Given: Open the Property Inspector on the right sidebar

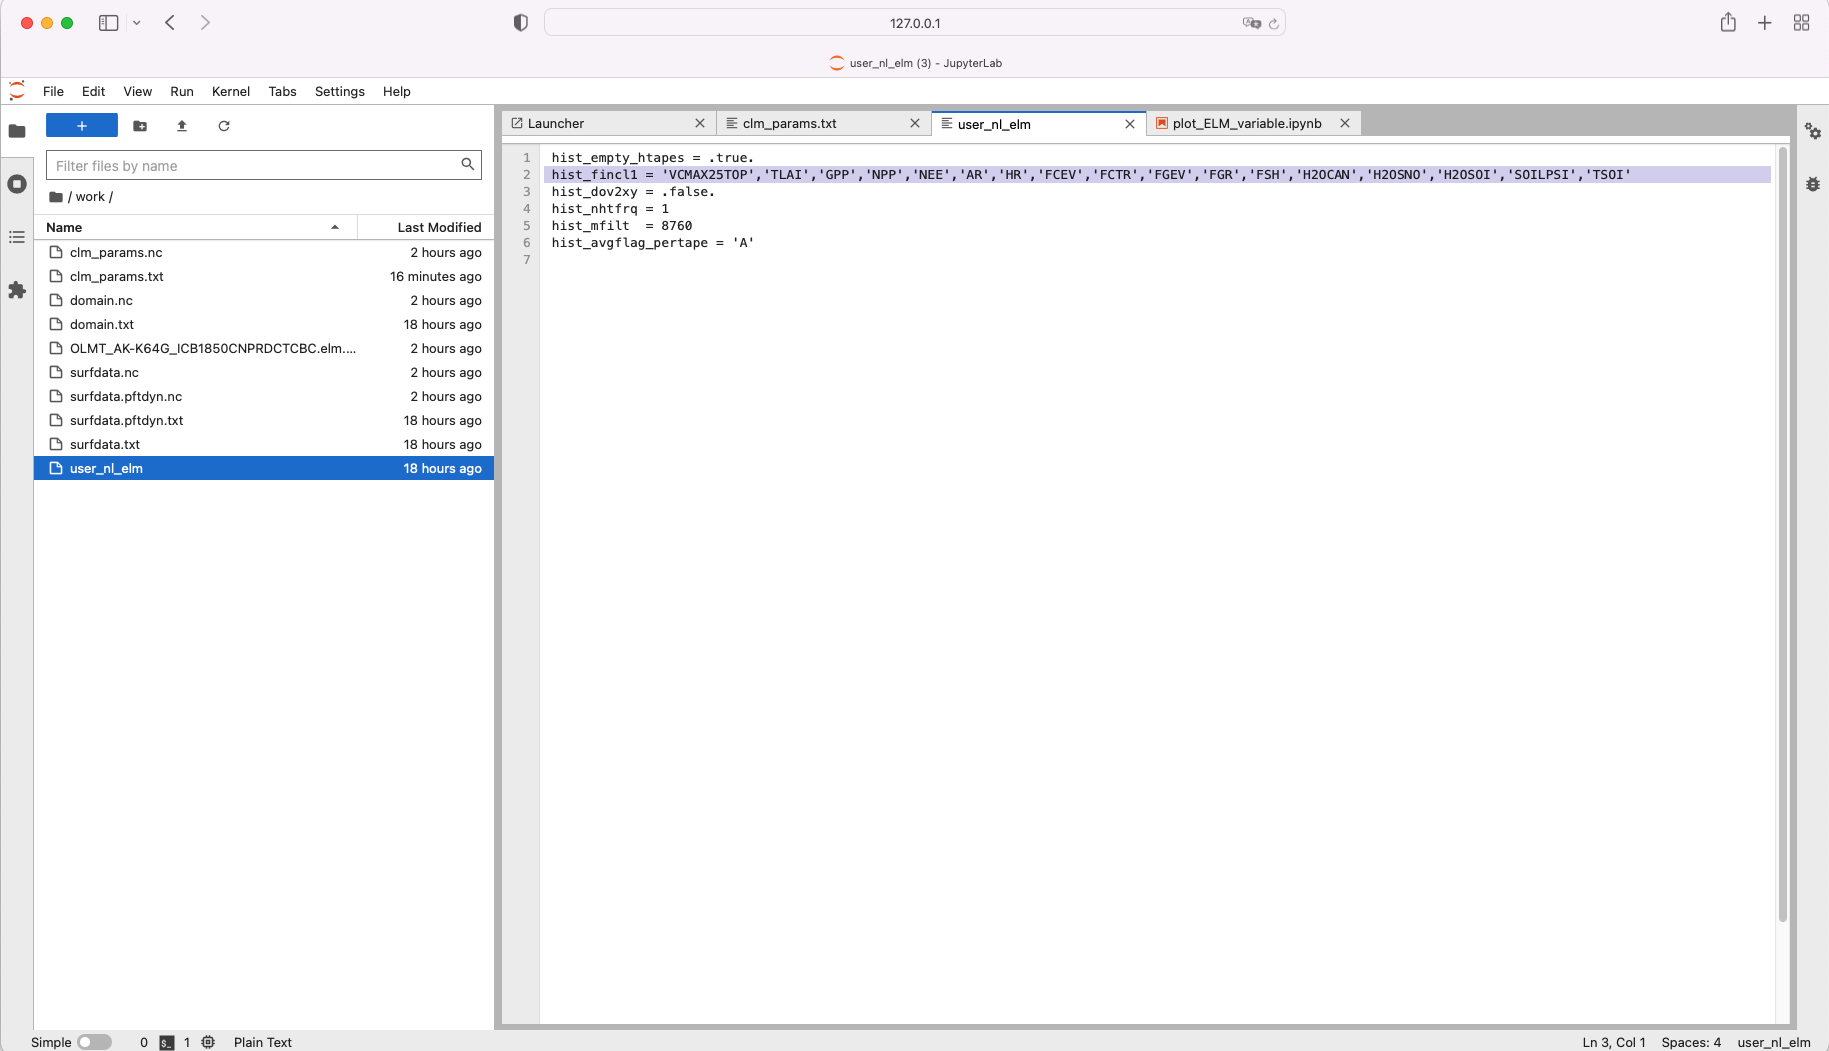Looking at the screenshot, I should click(x=1813, y=132).
